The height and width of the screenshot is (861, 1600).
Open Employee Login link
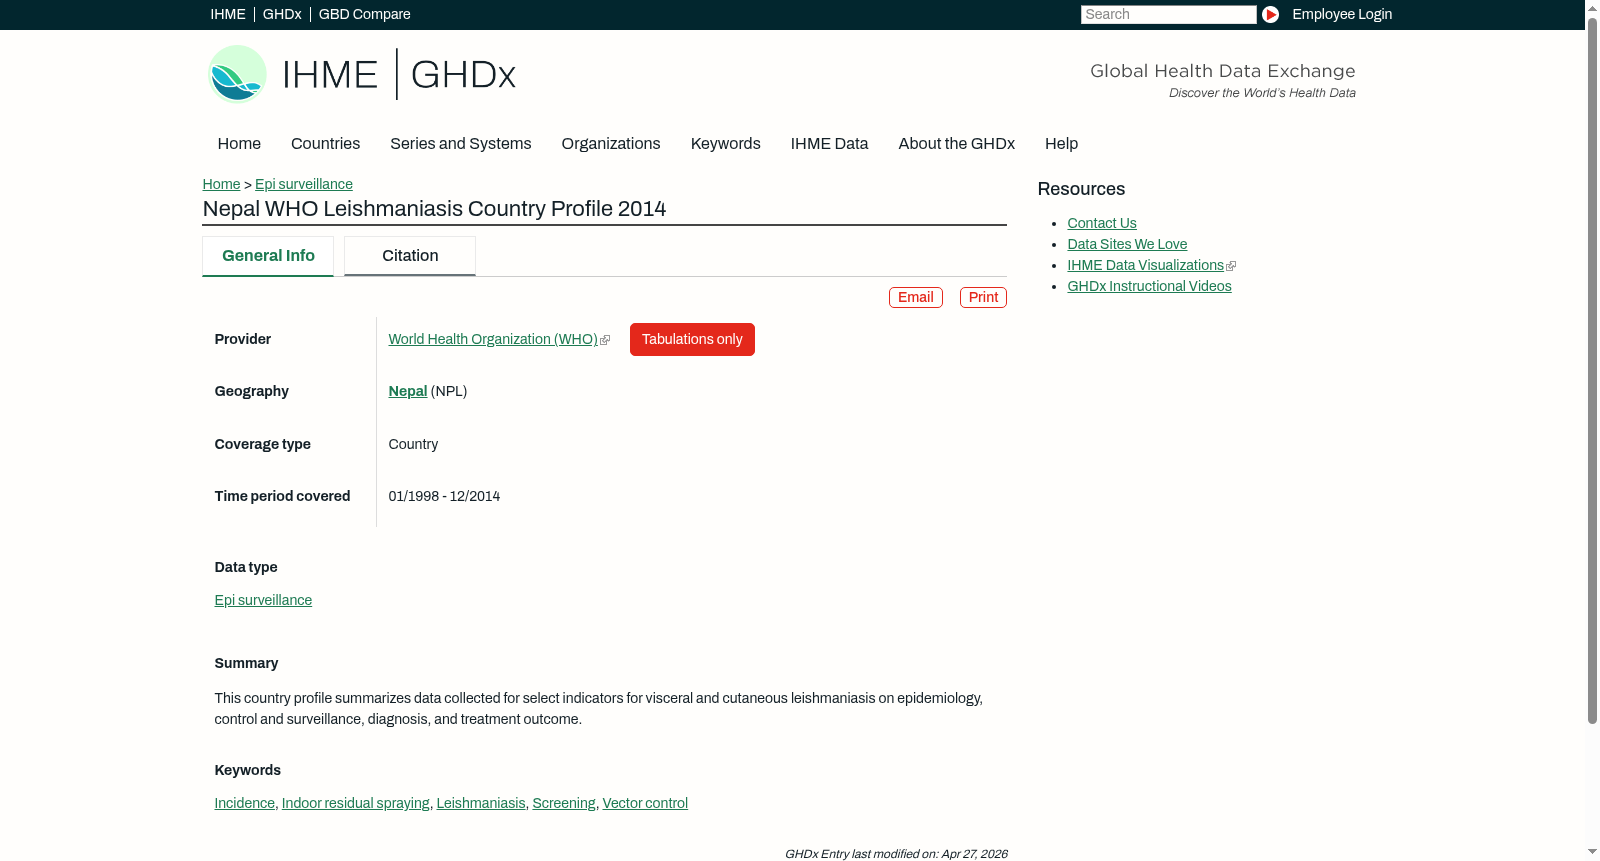tap(1342, 14)
